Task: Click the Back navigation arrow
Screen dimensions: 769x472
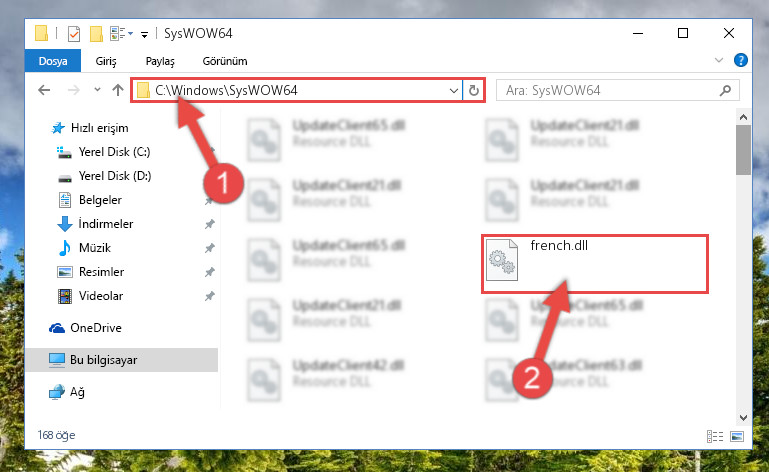Action: pos(44,90)
